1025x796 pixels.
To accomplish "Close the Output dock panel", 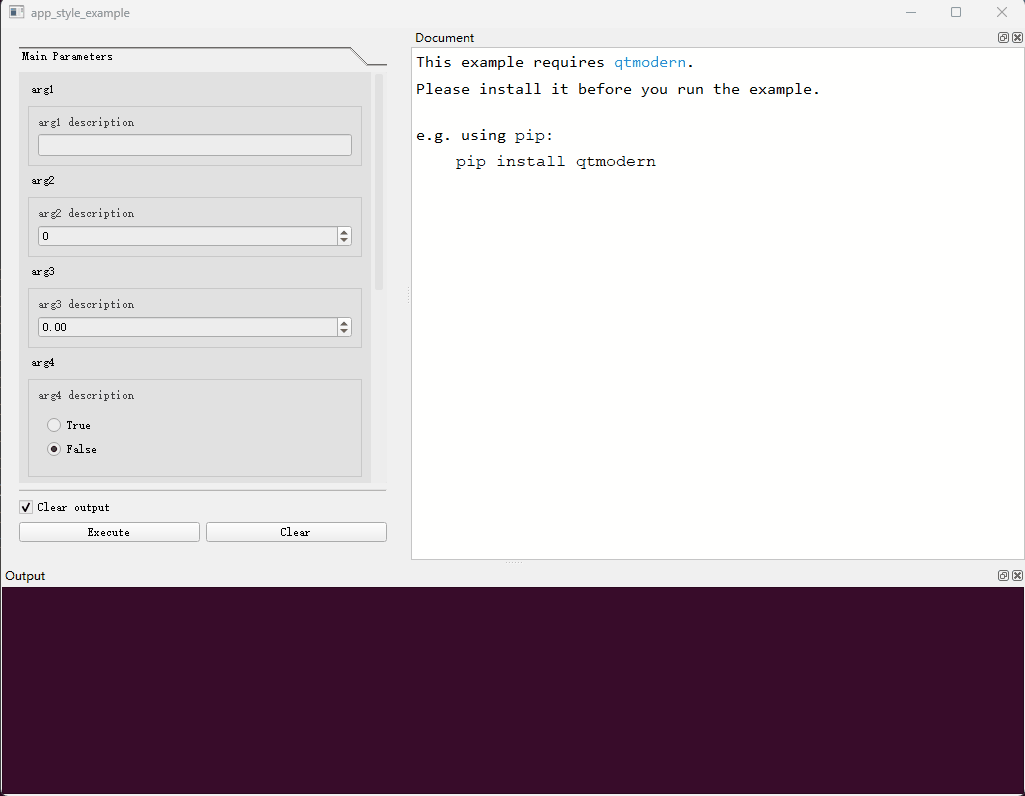I will point(1017,576).
